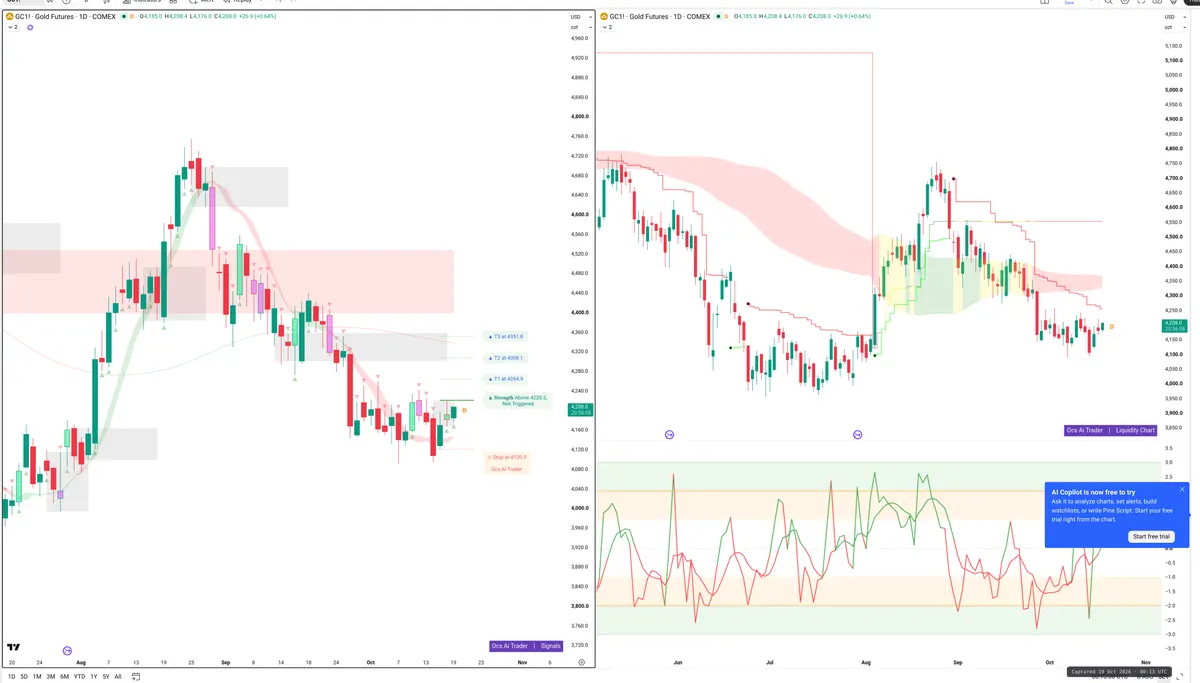The image size is (1200, 683).
Task: Click the June purple event marker on the right chart
Action: (x=669, y=435)
